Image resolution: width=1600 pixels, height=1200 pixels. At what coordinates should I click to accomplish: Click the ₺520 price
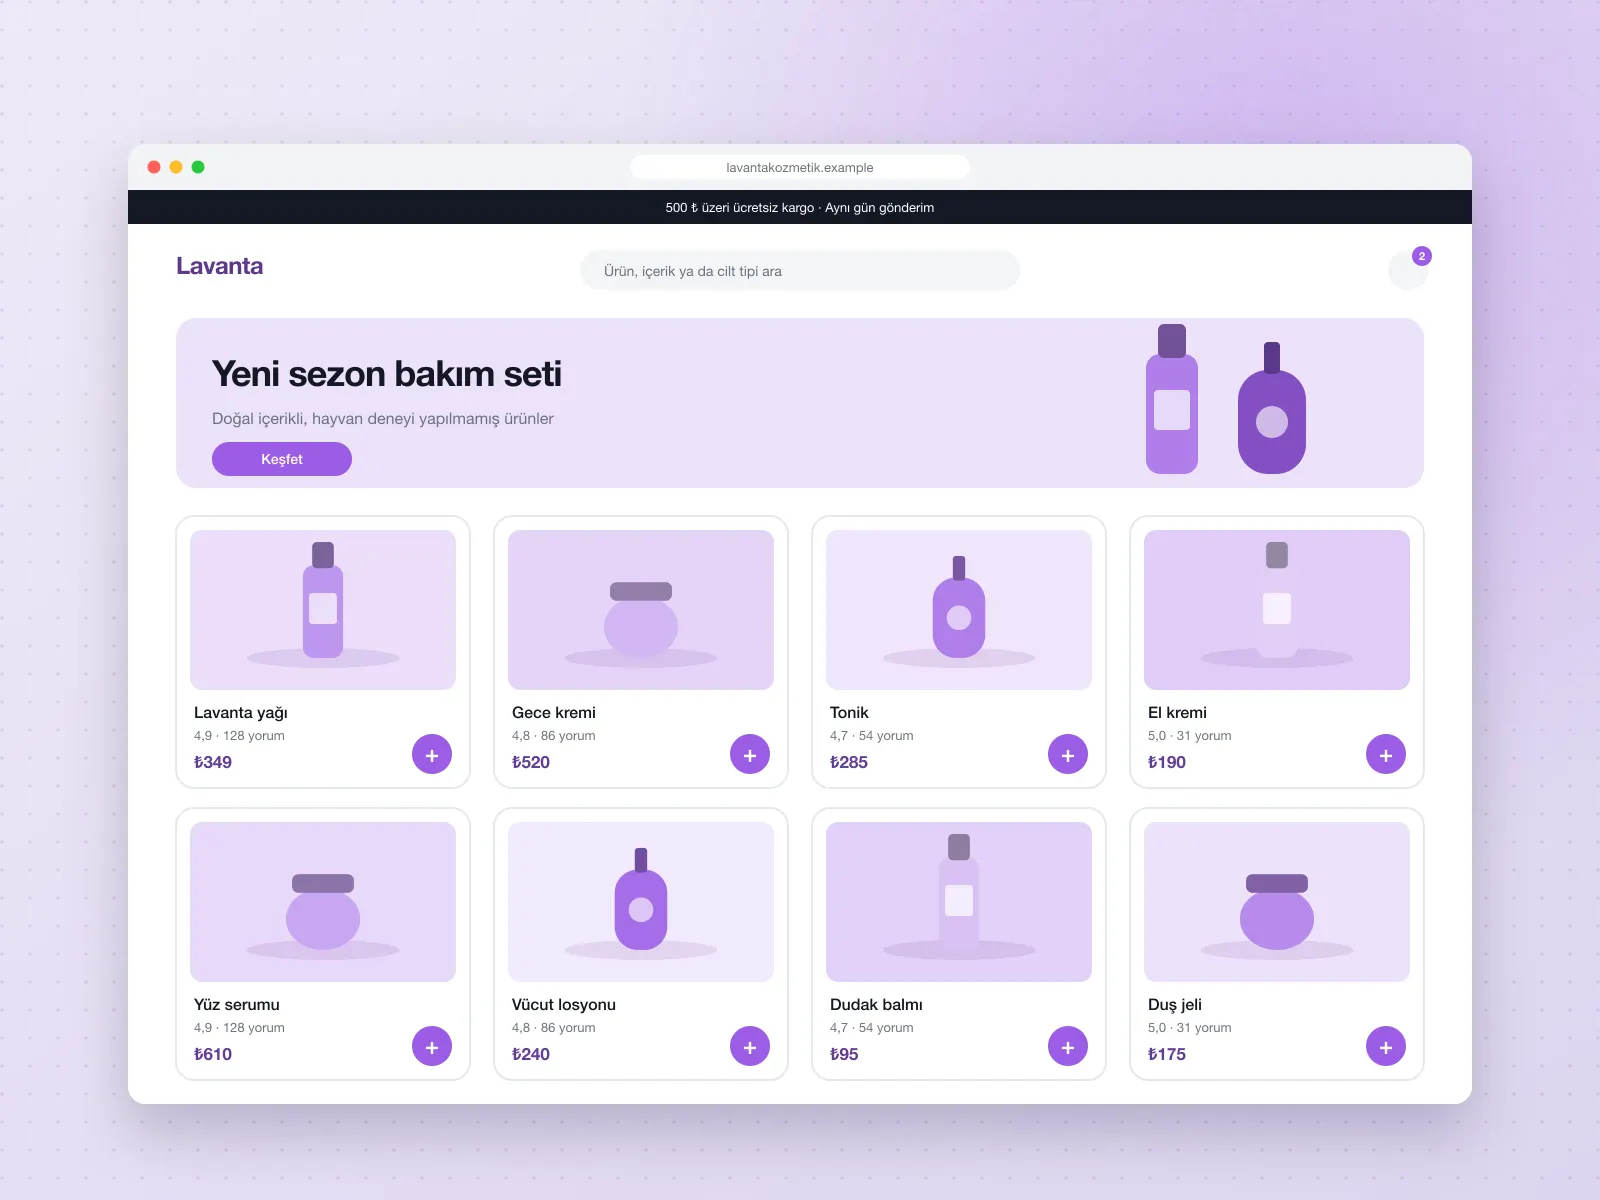point(531,762)
